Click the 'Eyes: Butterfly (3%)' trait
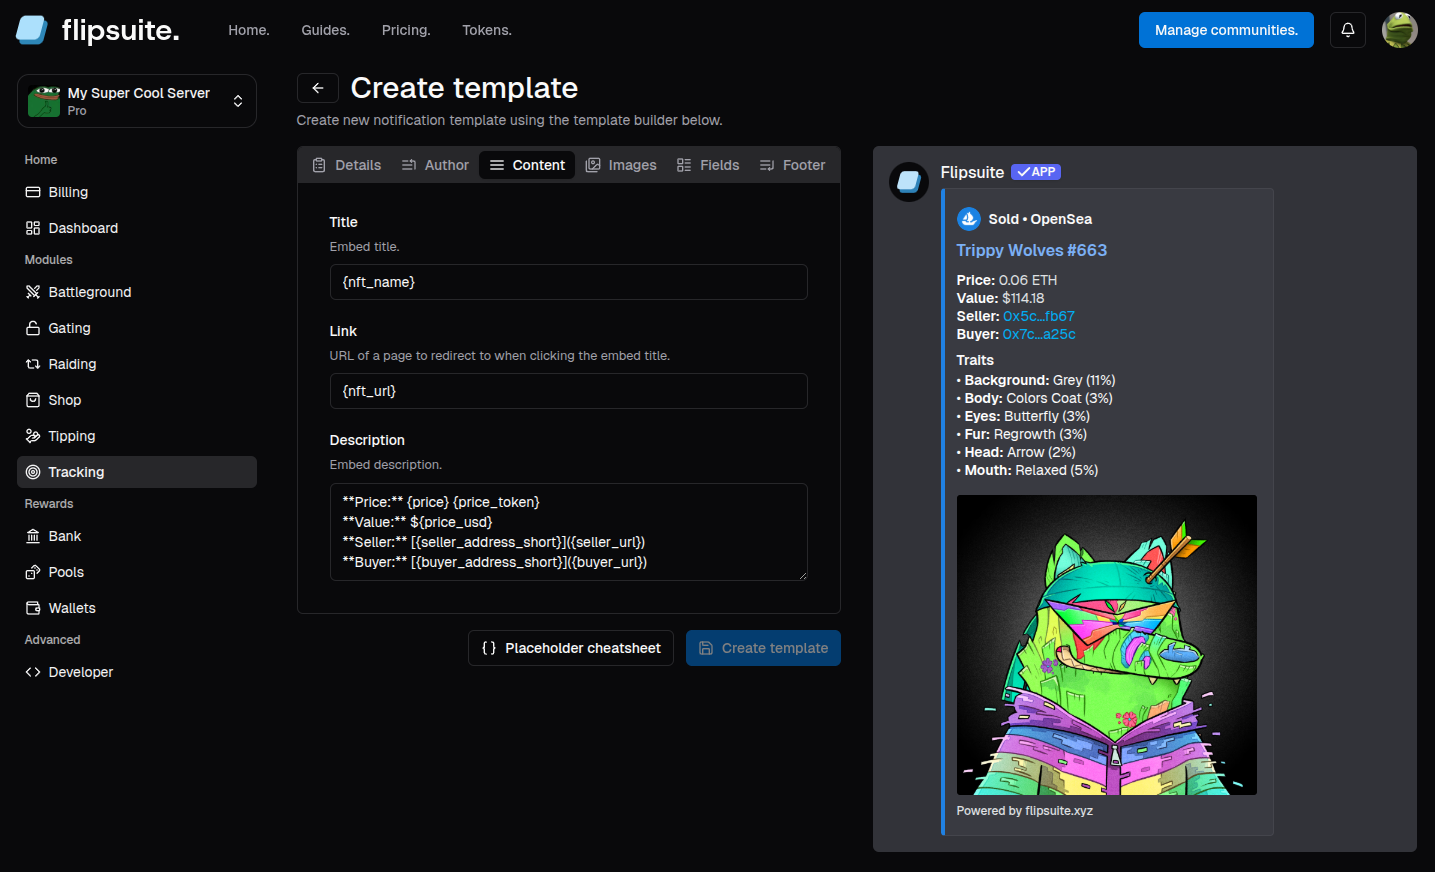Screen dimensions: 1435x872 tap(1023, 416)
